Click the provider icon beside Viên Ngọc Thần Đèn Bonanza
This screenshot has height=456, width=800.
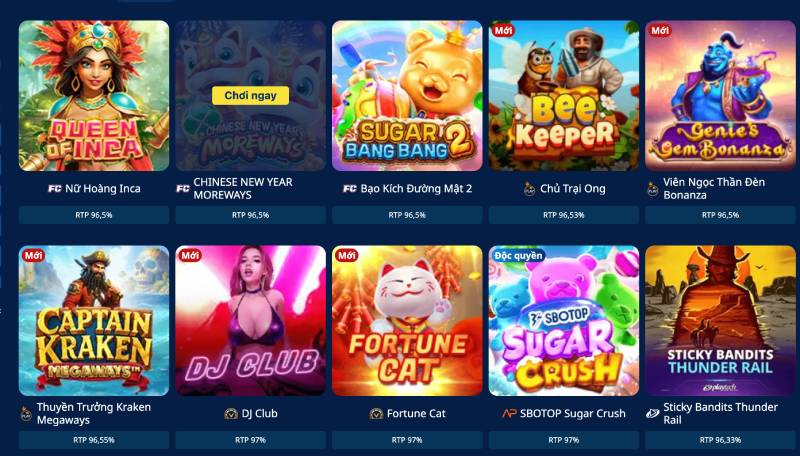click(x=653, y=189)
